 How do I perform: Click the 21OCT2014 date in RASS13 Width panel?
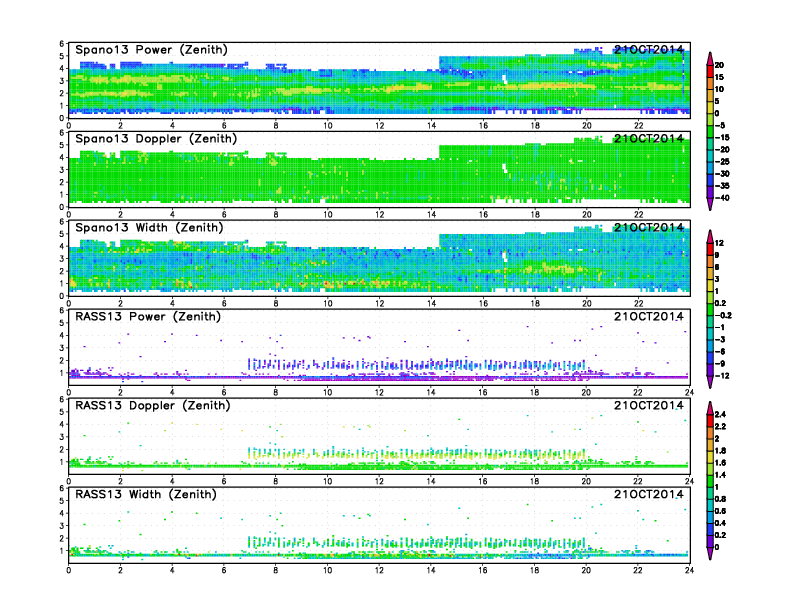point(649,494)
